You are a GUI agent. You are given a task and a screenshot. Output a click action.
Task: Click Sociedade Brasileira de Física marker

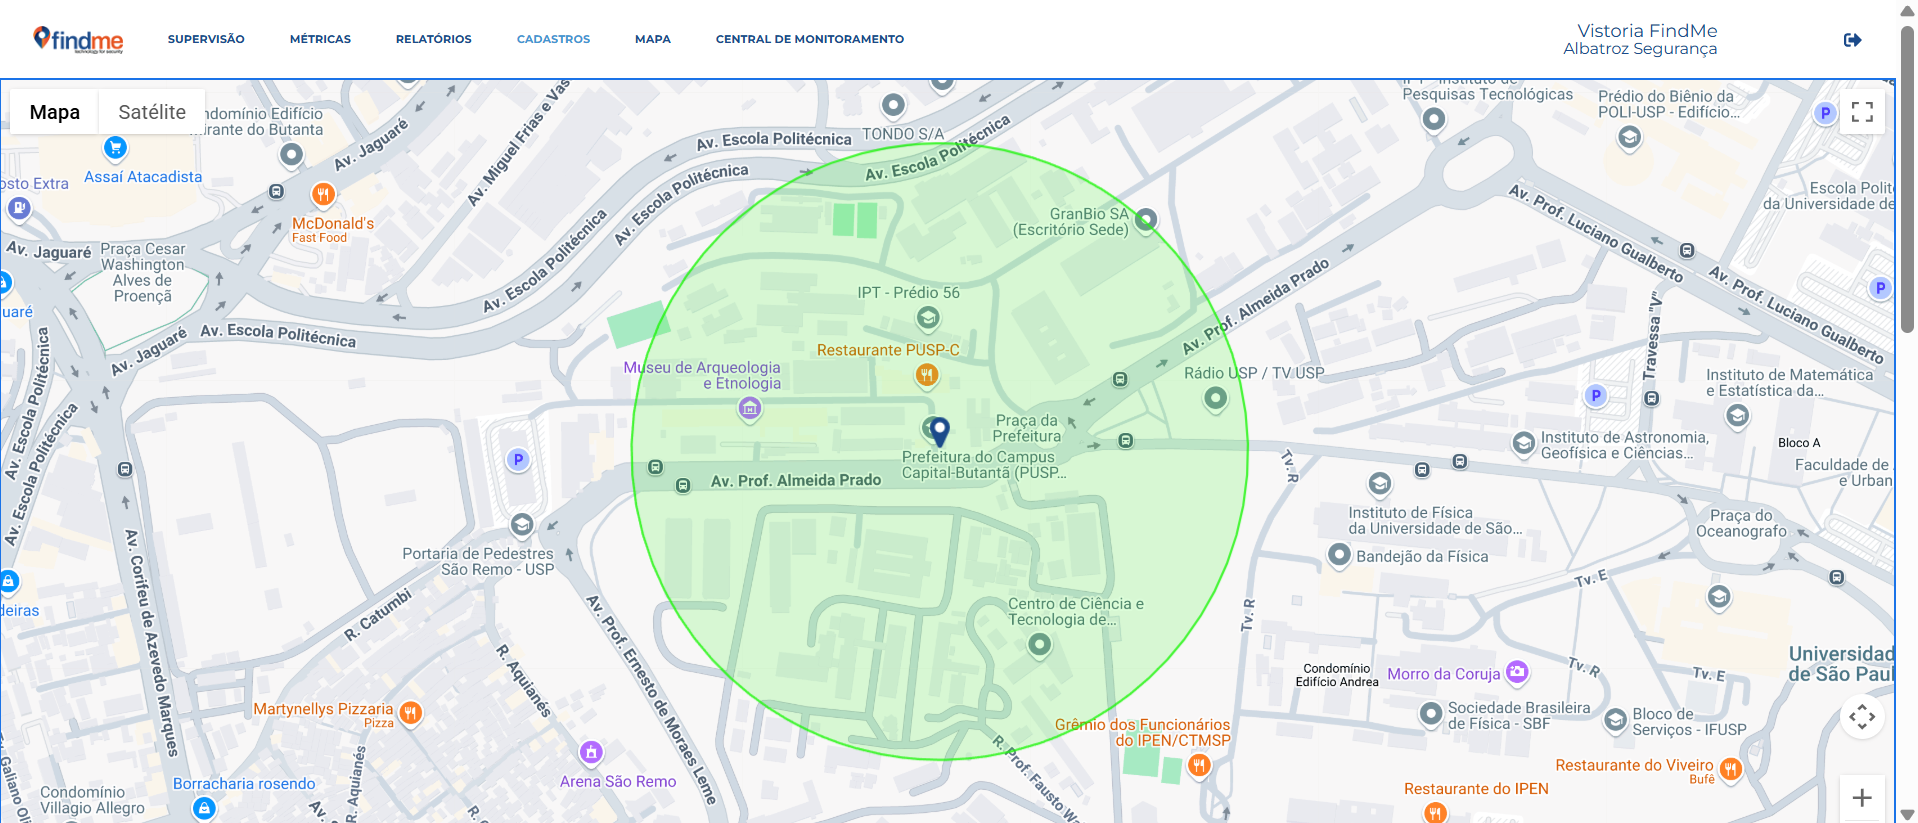(x=1431, y=714)
